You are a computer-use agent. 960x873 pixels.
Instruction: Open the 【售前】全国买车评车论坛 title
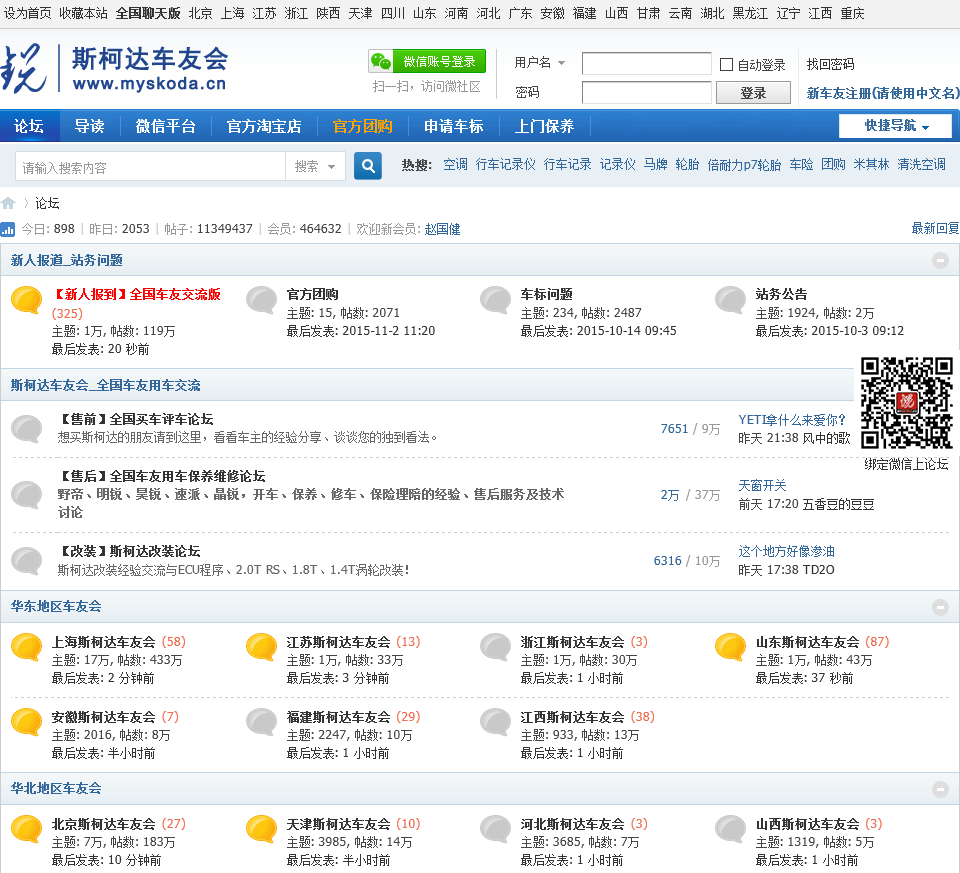[135, 419]
